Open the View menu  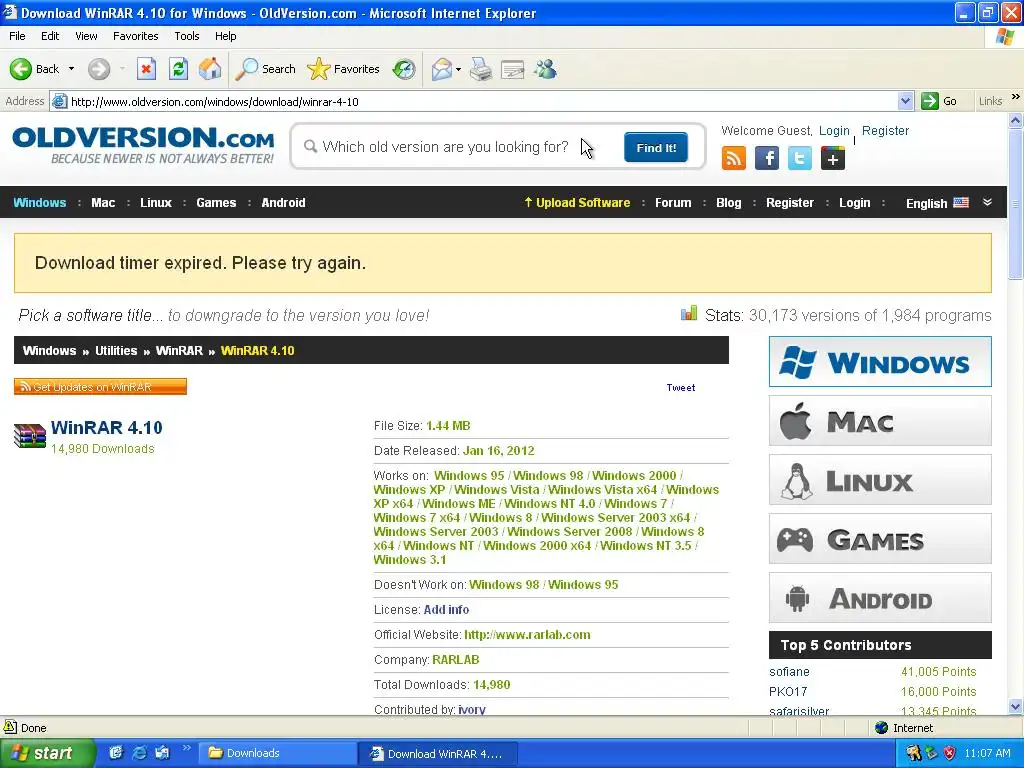86,36
